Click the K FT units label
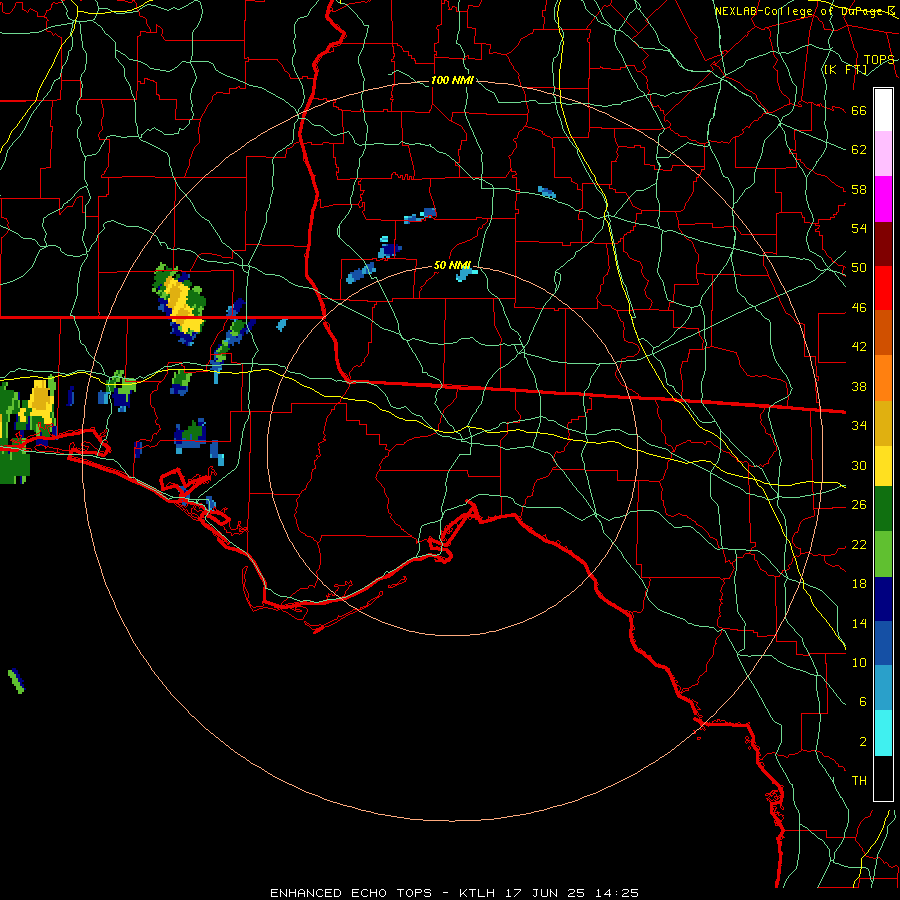Screen dimensions: 900x900 coord(845,69)
